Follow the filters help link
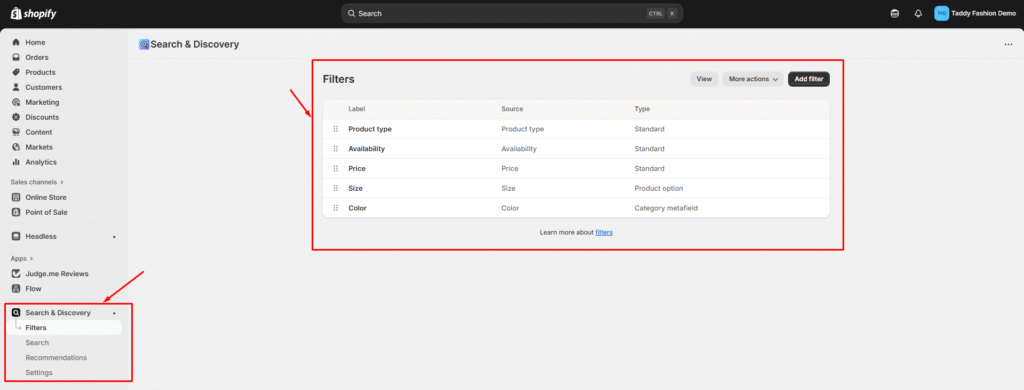1024x390 pixels. (604, 233)
